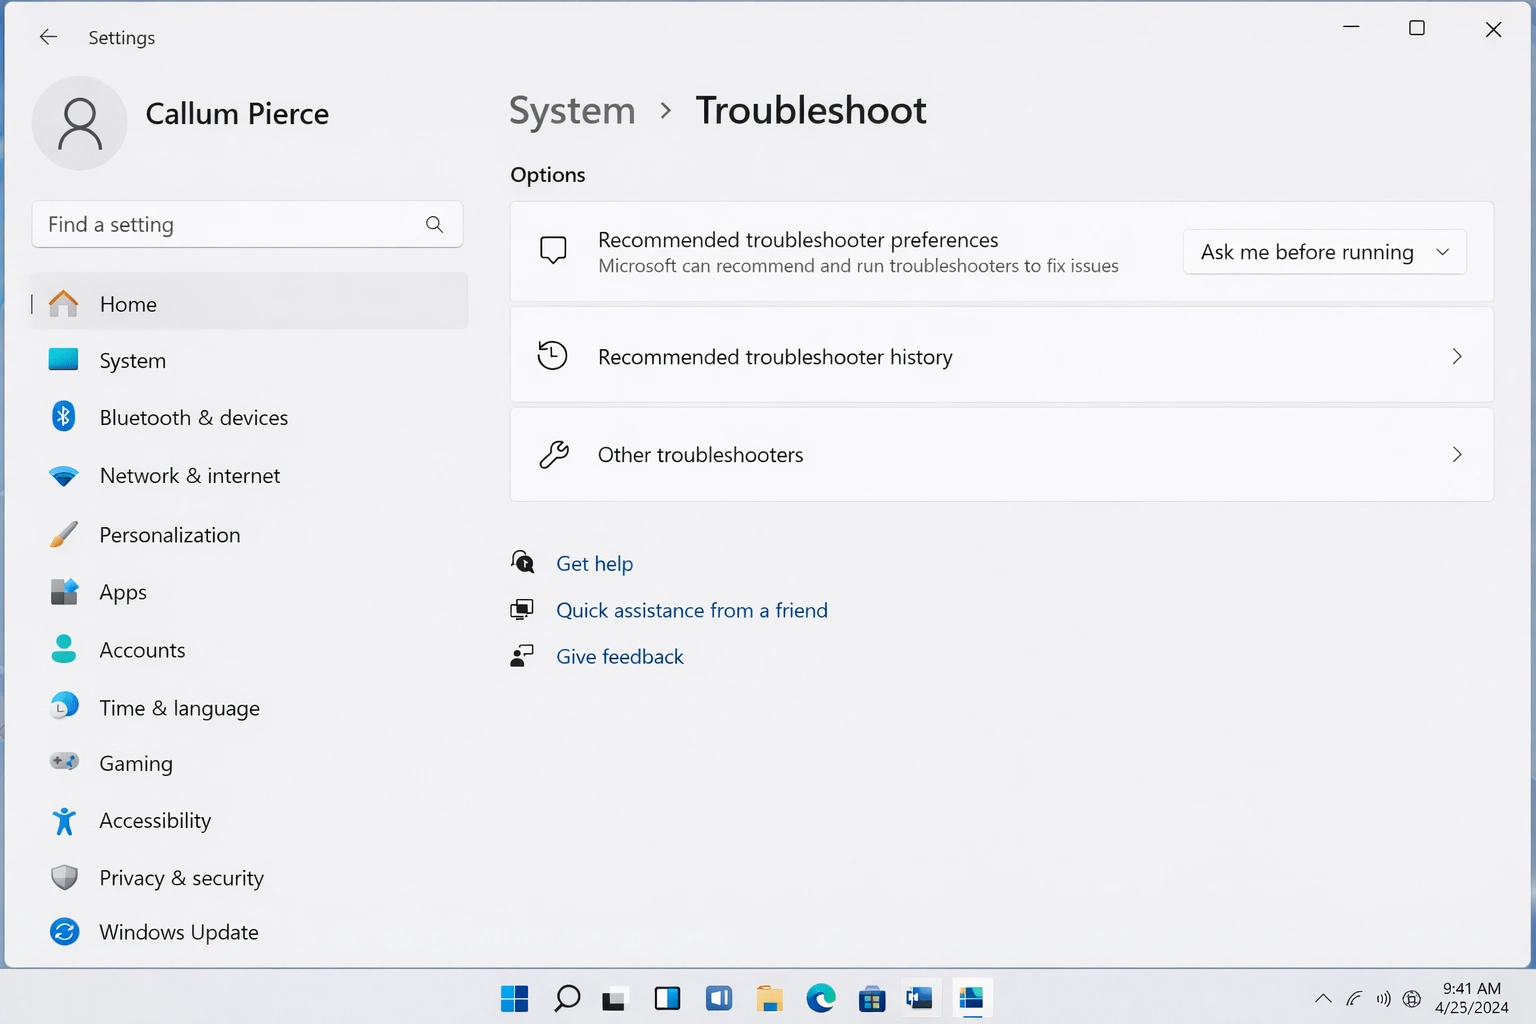Click System in the breadcrumb navigation

[571, 110]
